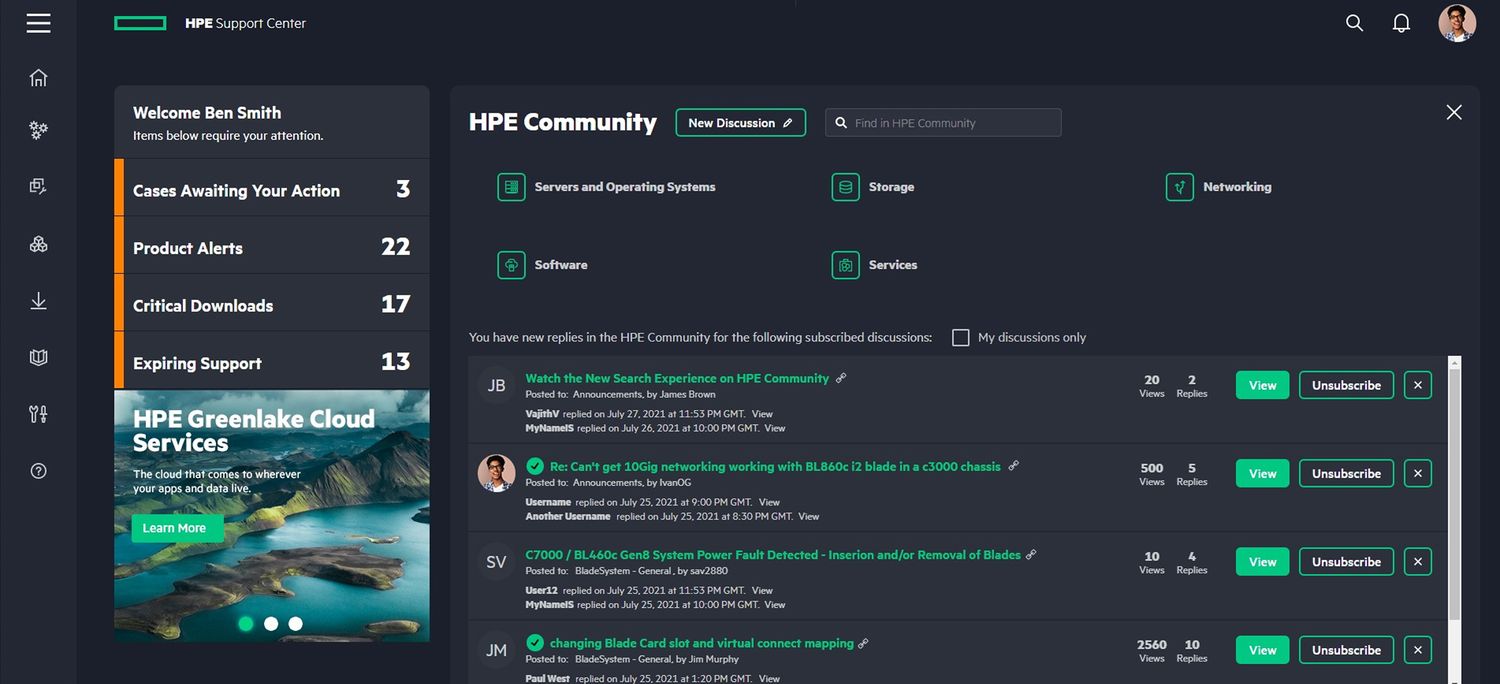View the 10Gig networking discussion
Screen dimensions: 1500x684
(x=1263, y=473)
